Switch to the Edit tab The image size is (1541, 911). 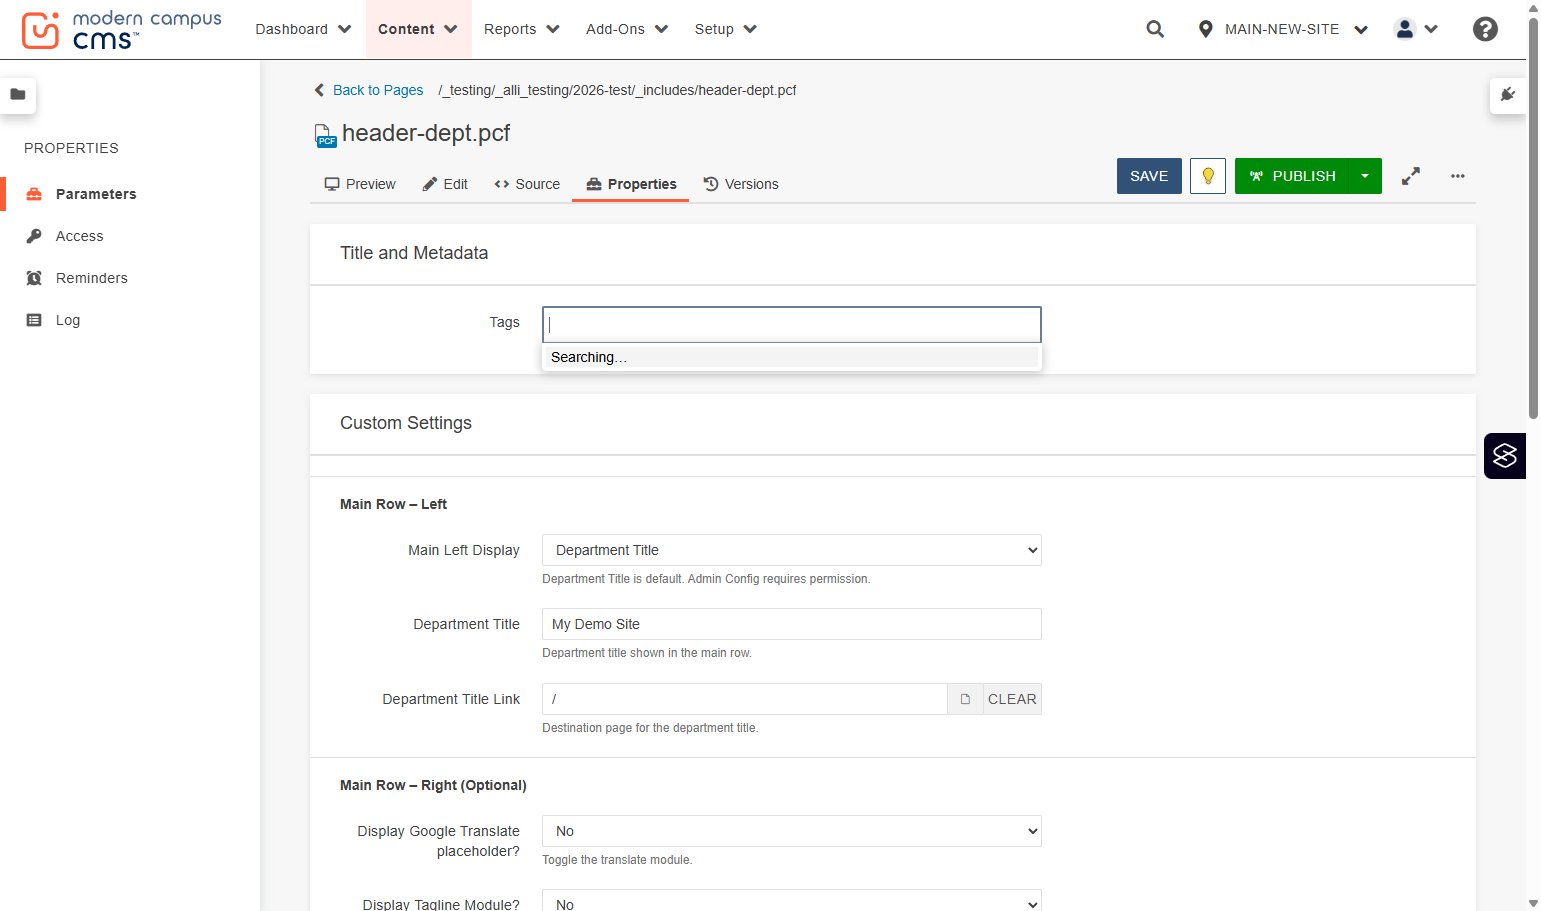click(445, 184)
